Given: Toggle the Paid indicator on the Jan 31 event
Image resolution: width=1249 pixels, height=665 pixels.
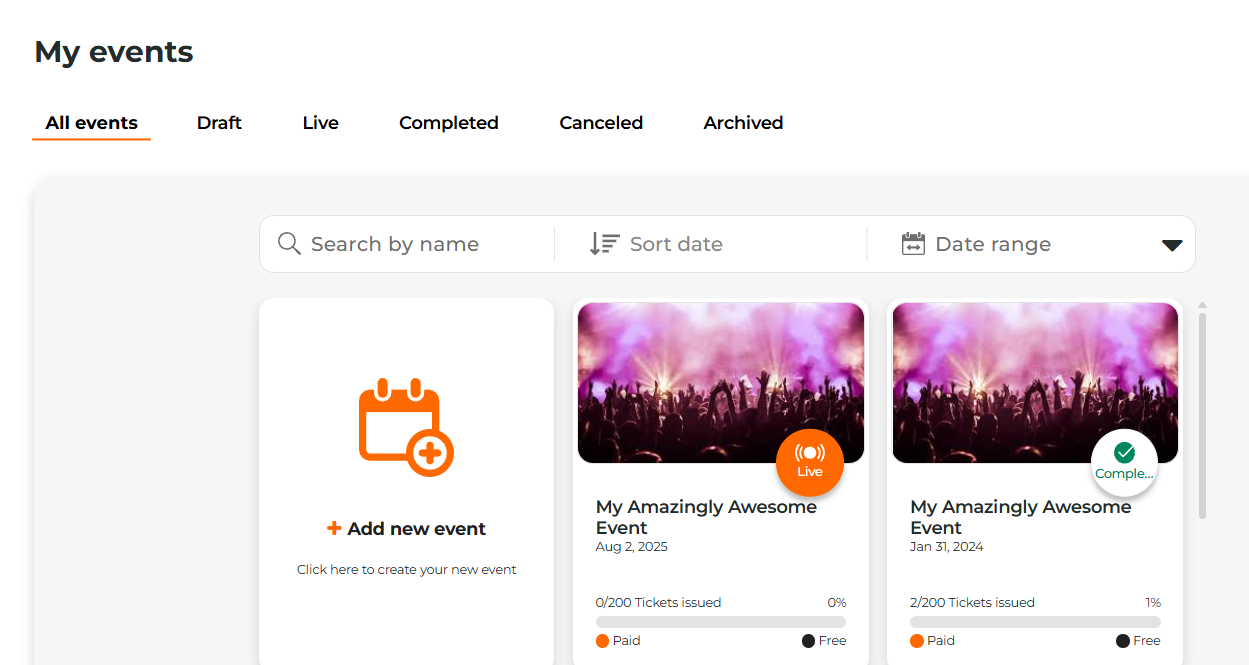Looking at the screenshot, I should click(917, 640).
